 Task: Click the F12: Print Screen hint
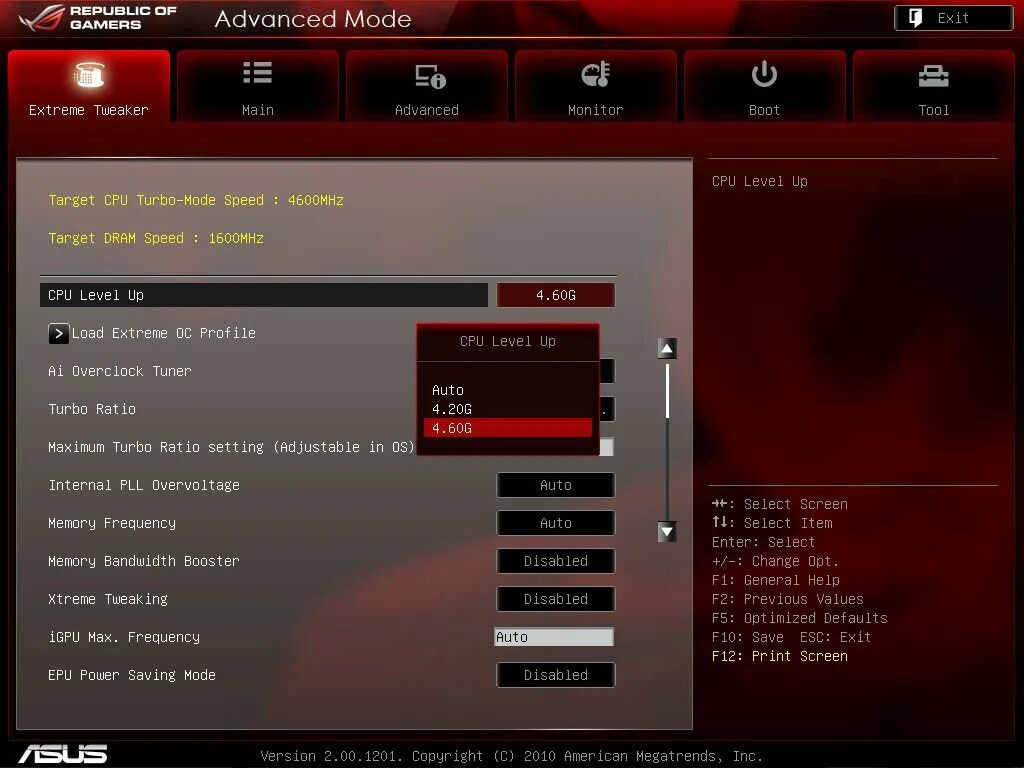[x=780, y=656]
